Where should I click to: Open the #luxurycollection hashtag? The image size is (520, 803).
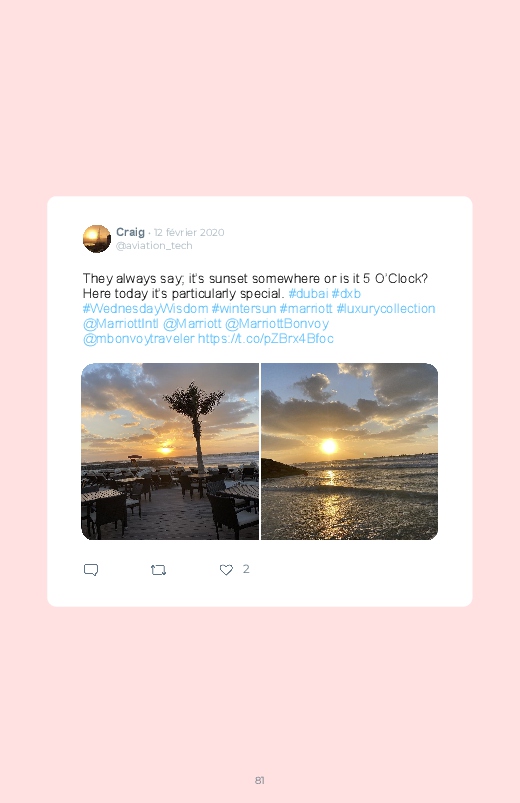click(386, 309)
